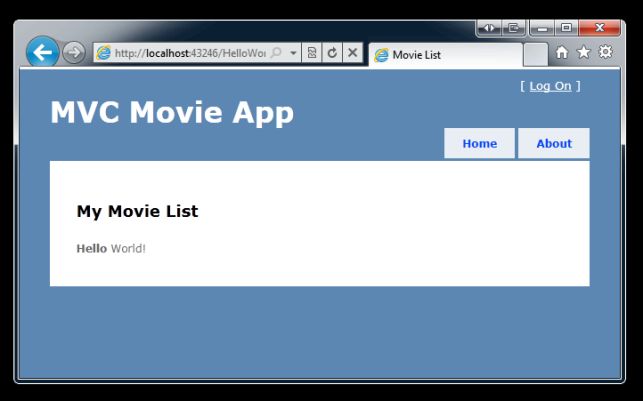Screen dimensions: 643x401
Task: Stop loading with the X icon
Action: coord(352,53)
